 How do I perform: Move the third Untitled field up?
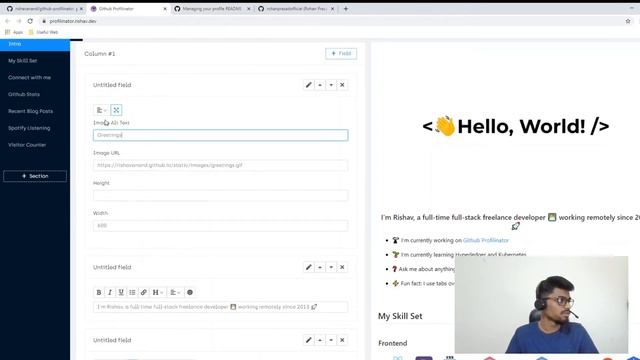[320, 340]
